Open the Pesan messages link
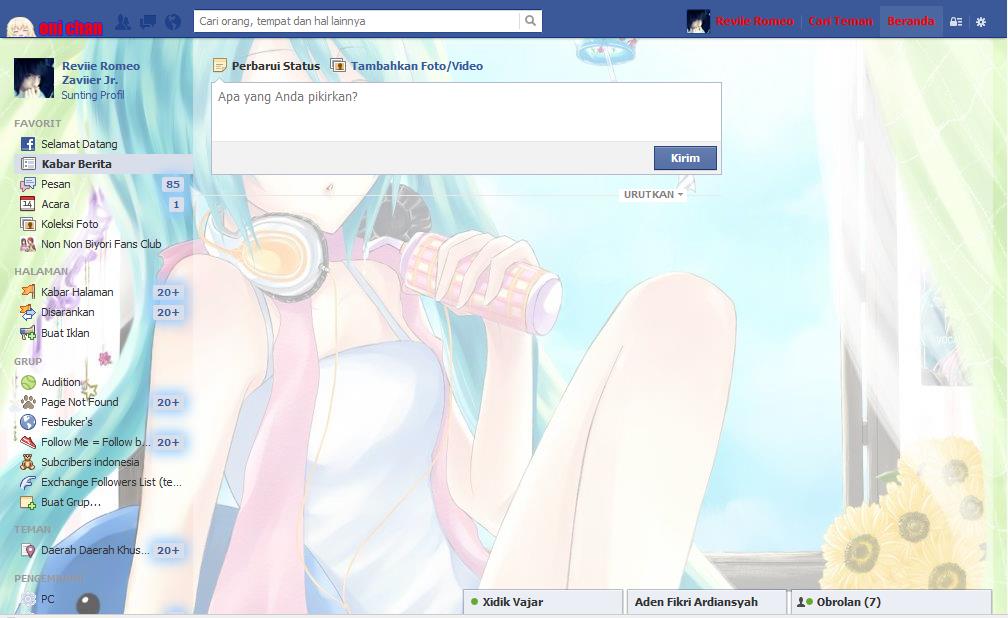This screenshot has width=1008, height=618. click(56, 185)
